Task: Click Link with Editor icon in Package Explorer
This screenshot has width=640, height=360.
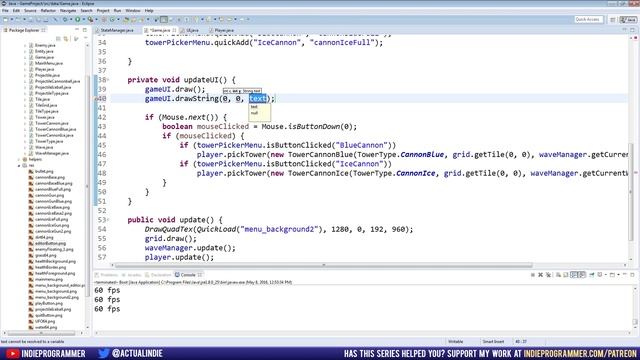Action: pyautogui.click(x=66, y=38)
